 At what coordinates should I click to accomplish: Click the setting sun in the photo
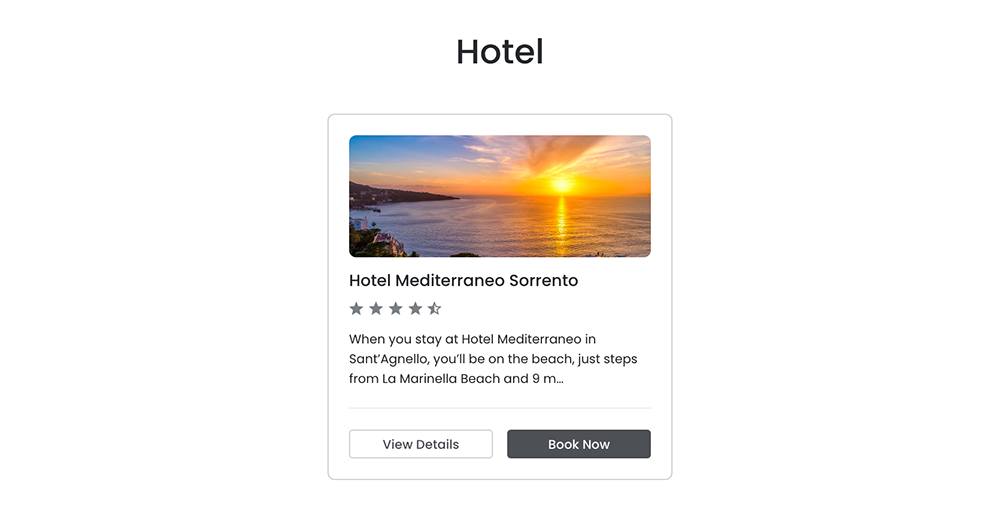[561, 184]
